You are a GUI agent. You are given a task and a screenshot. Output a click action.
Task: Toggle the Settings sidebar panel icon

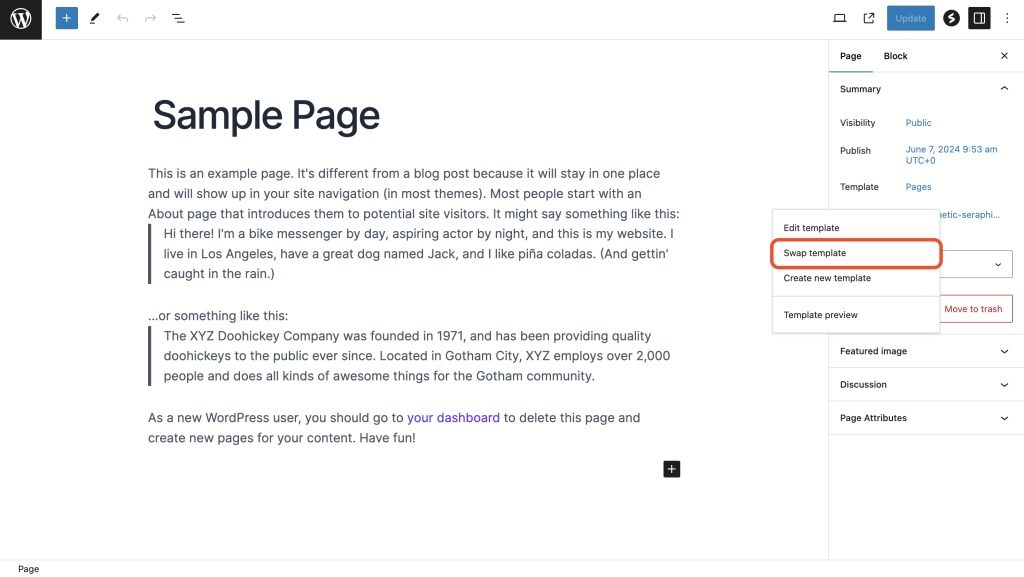980,18
